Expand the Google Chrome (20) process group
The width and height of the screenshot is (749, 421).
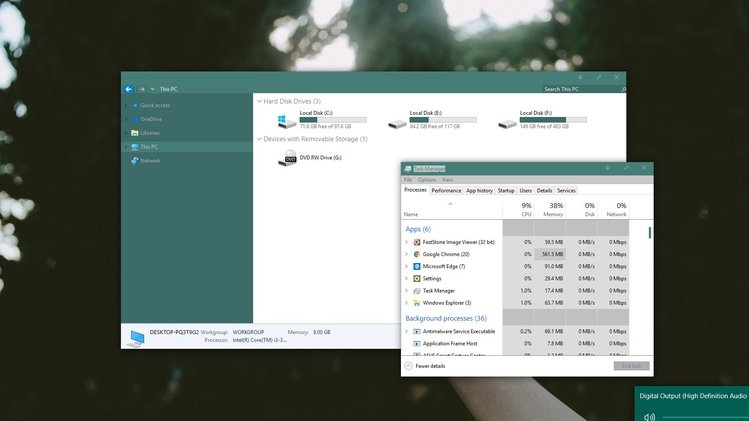click(407, 254)
